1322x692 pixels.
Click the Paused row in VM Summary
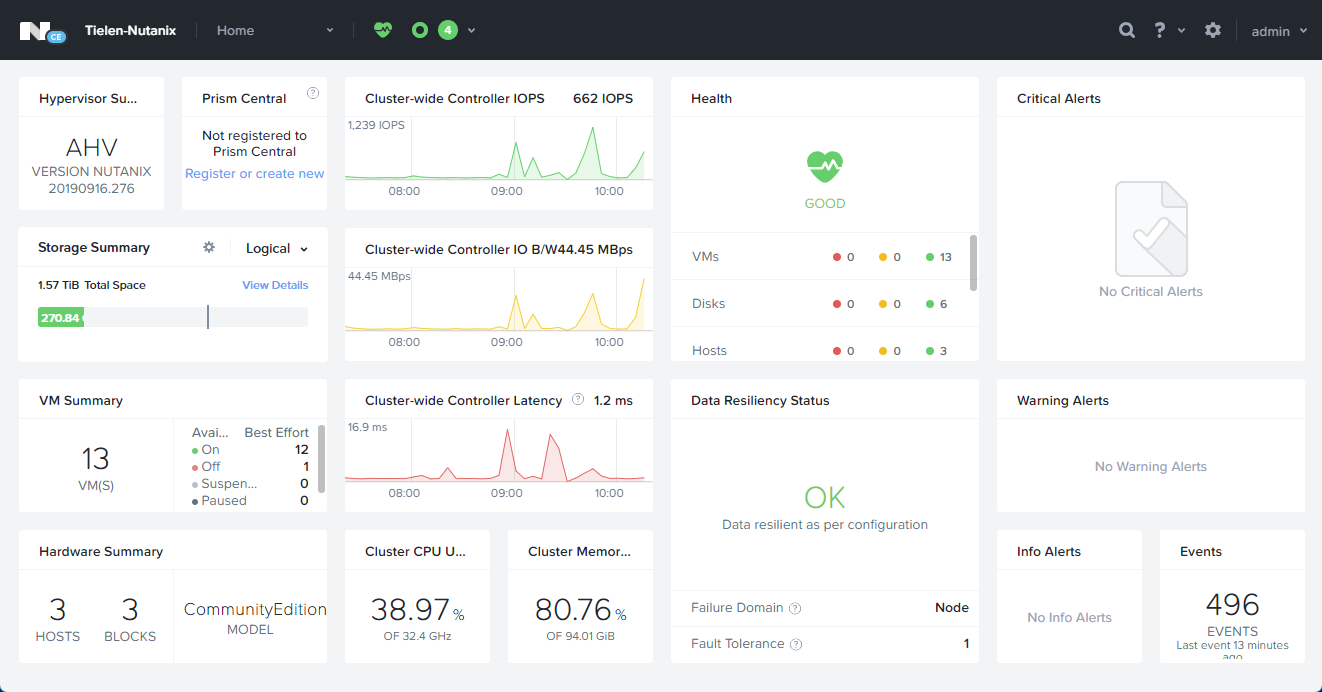pyautogui.click(x=250, y=501)
